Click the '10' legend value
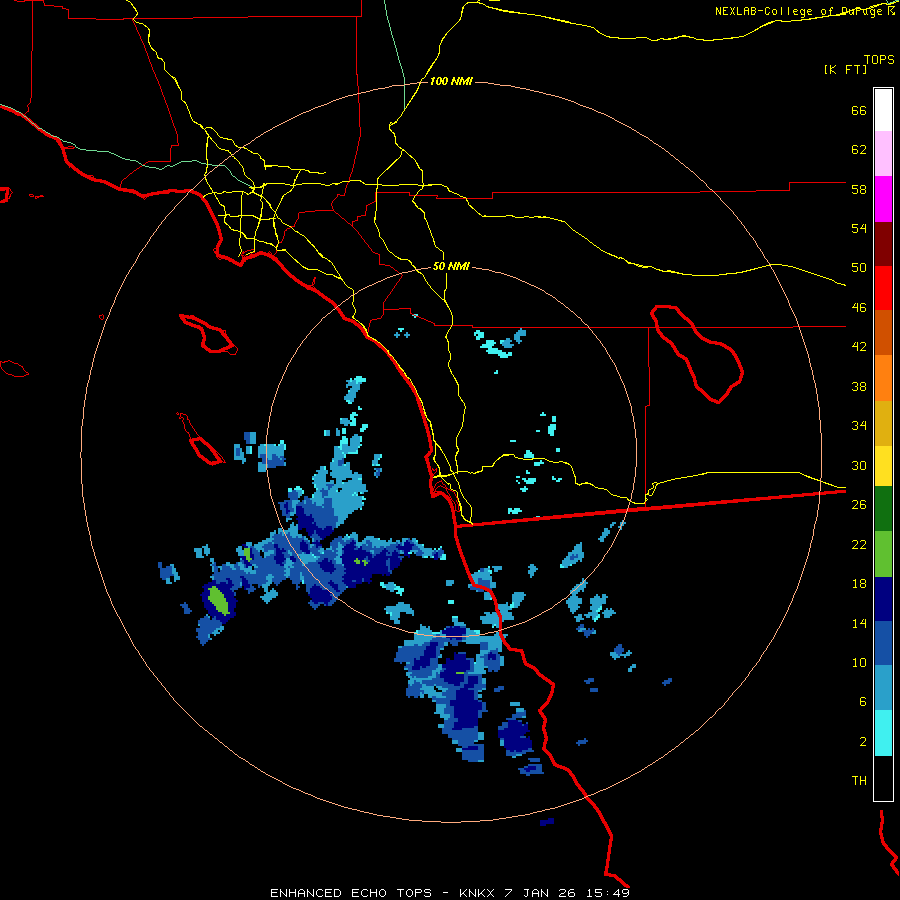The image size is (900, 900). point(859,662)
